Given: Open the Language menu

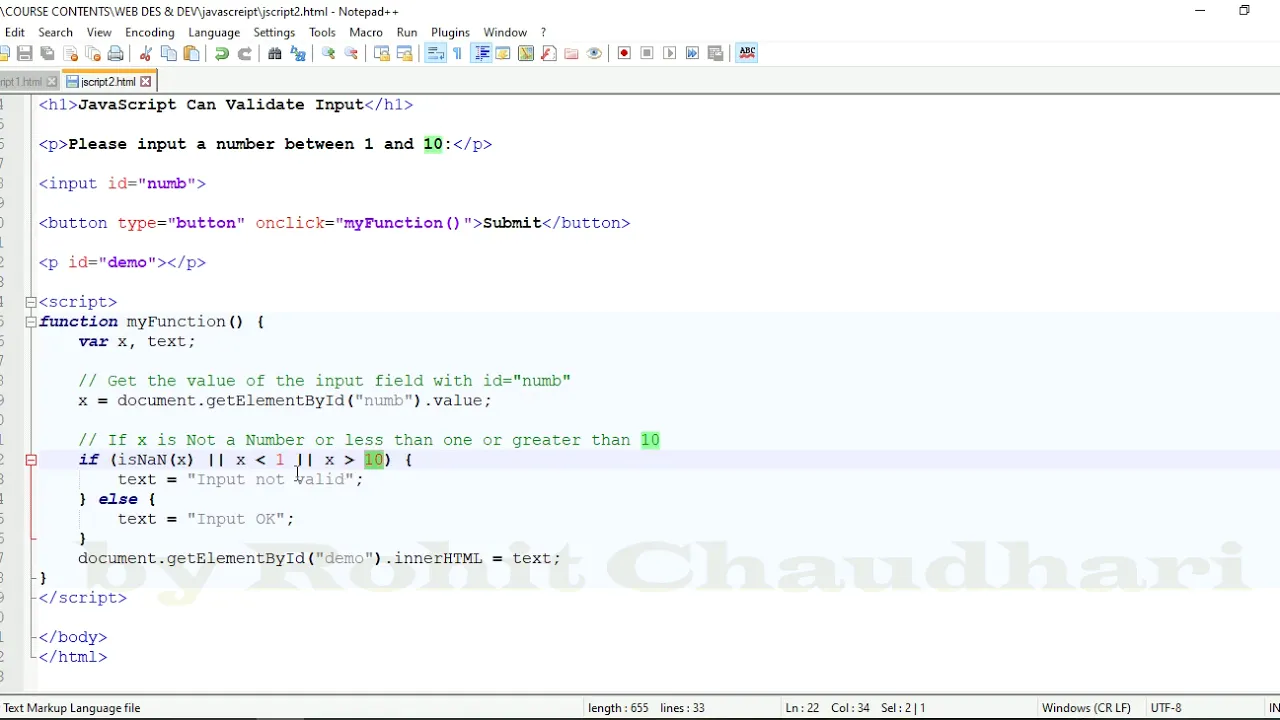Looking at the screenshot, I should pyautogui.click(x=214, y=32).
